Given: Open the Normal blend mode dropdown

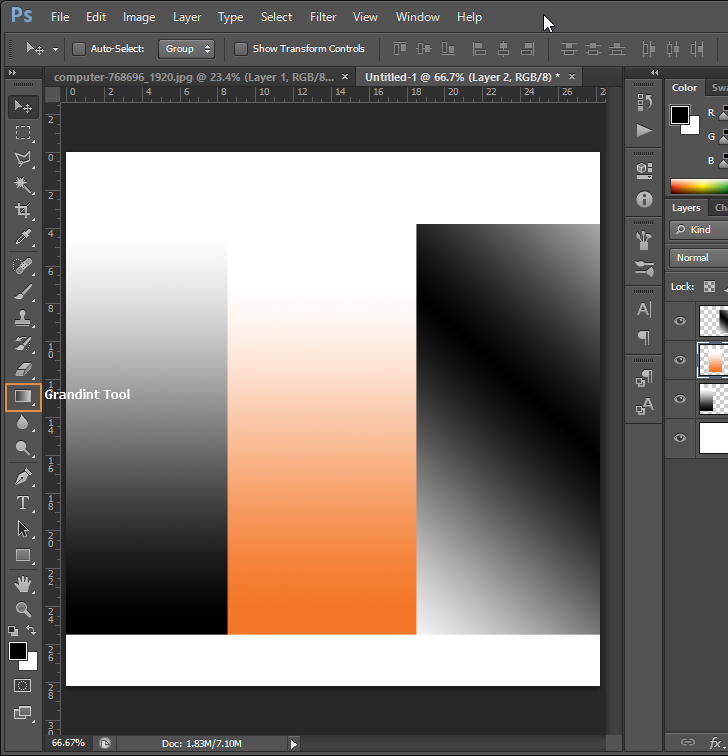Looking at the screenshot, I should pos(699,258).
